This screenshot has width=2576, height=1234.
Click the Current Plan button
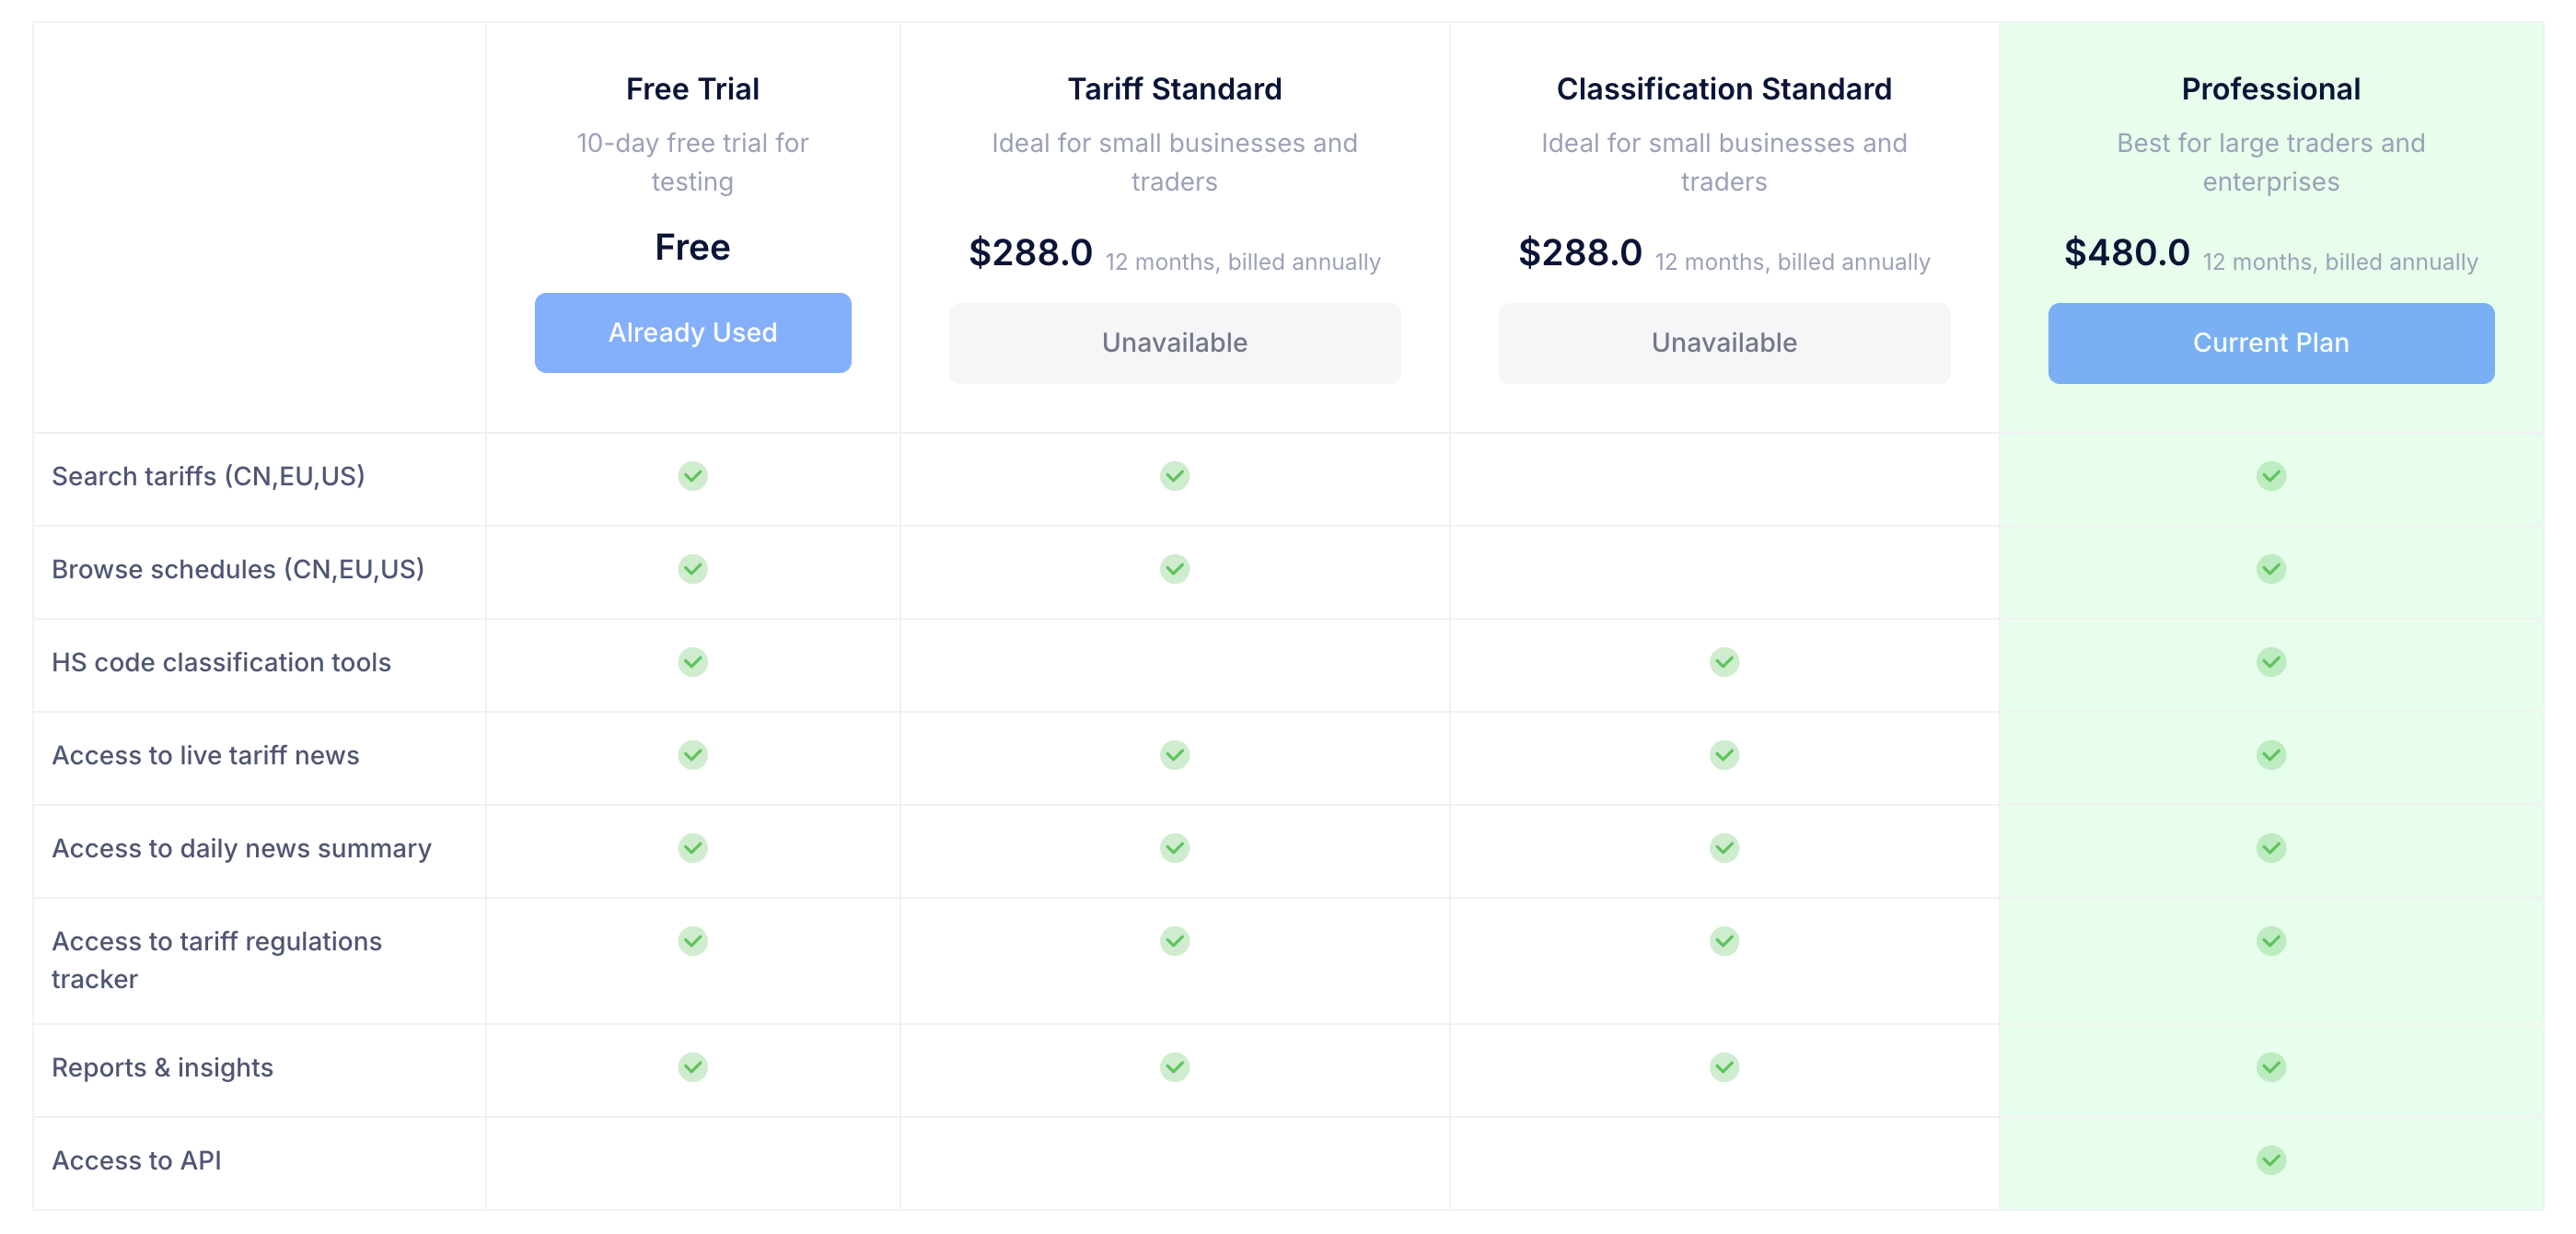coord(2270,343)
